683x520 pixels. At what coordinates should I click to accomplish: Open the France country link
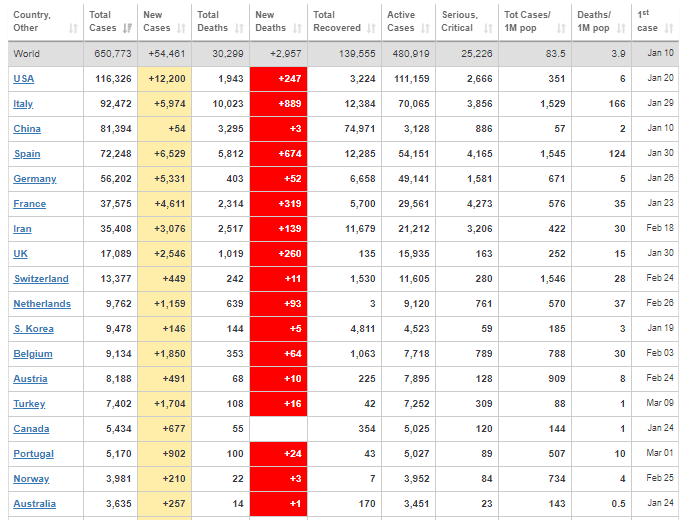tap(30, 204)
